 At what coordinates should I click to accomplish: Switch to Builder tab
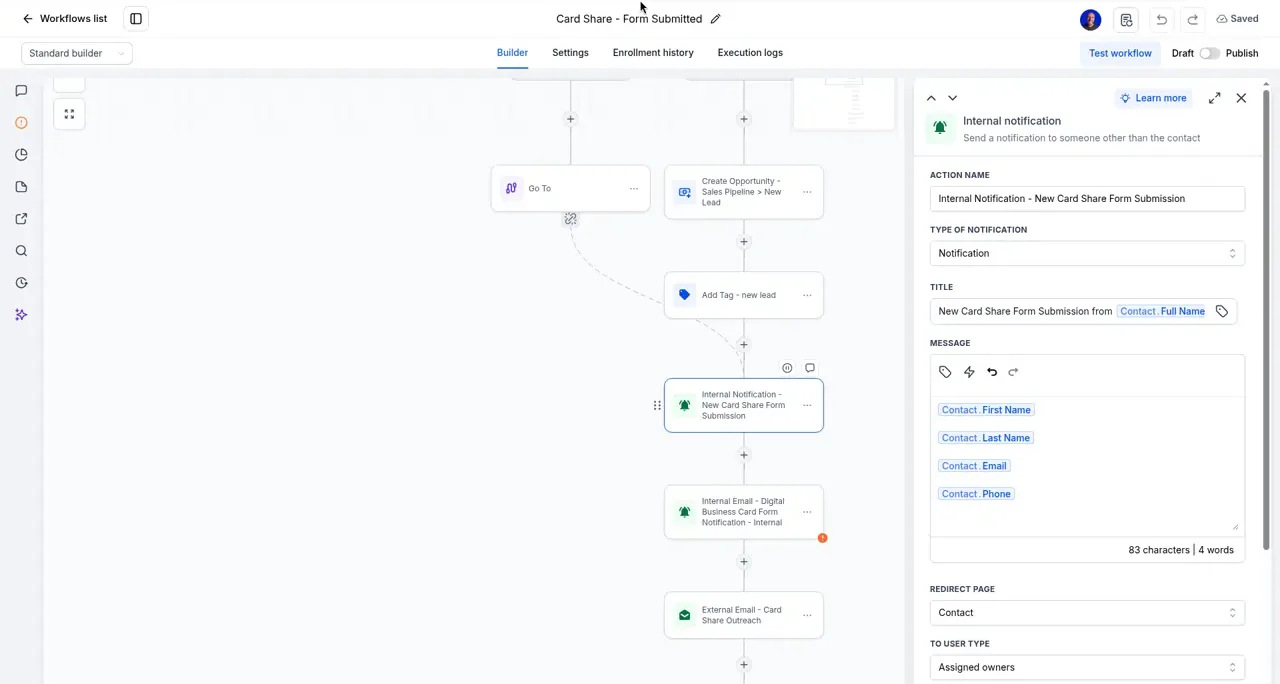[x=512, y=53]
